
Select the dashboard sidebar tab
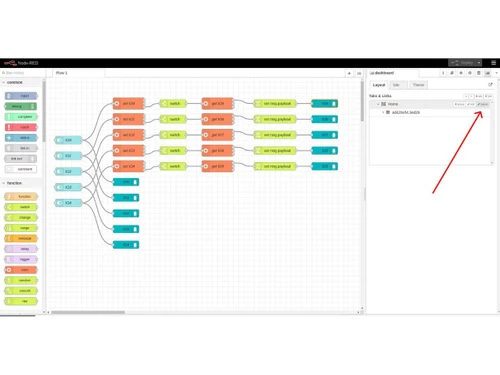(x=393, y=73)
